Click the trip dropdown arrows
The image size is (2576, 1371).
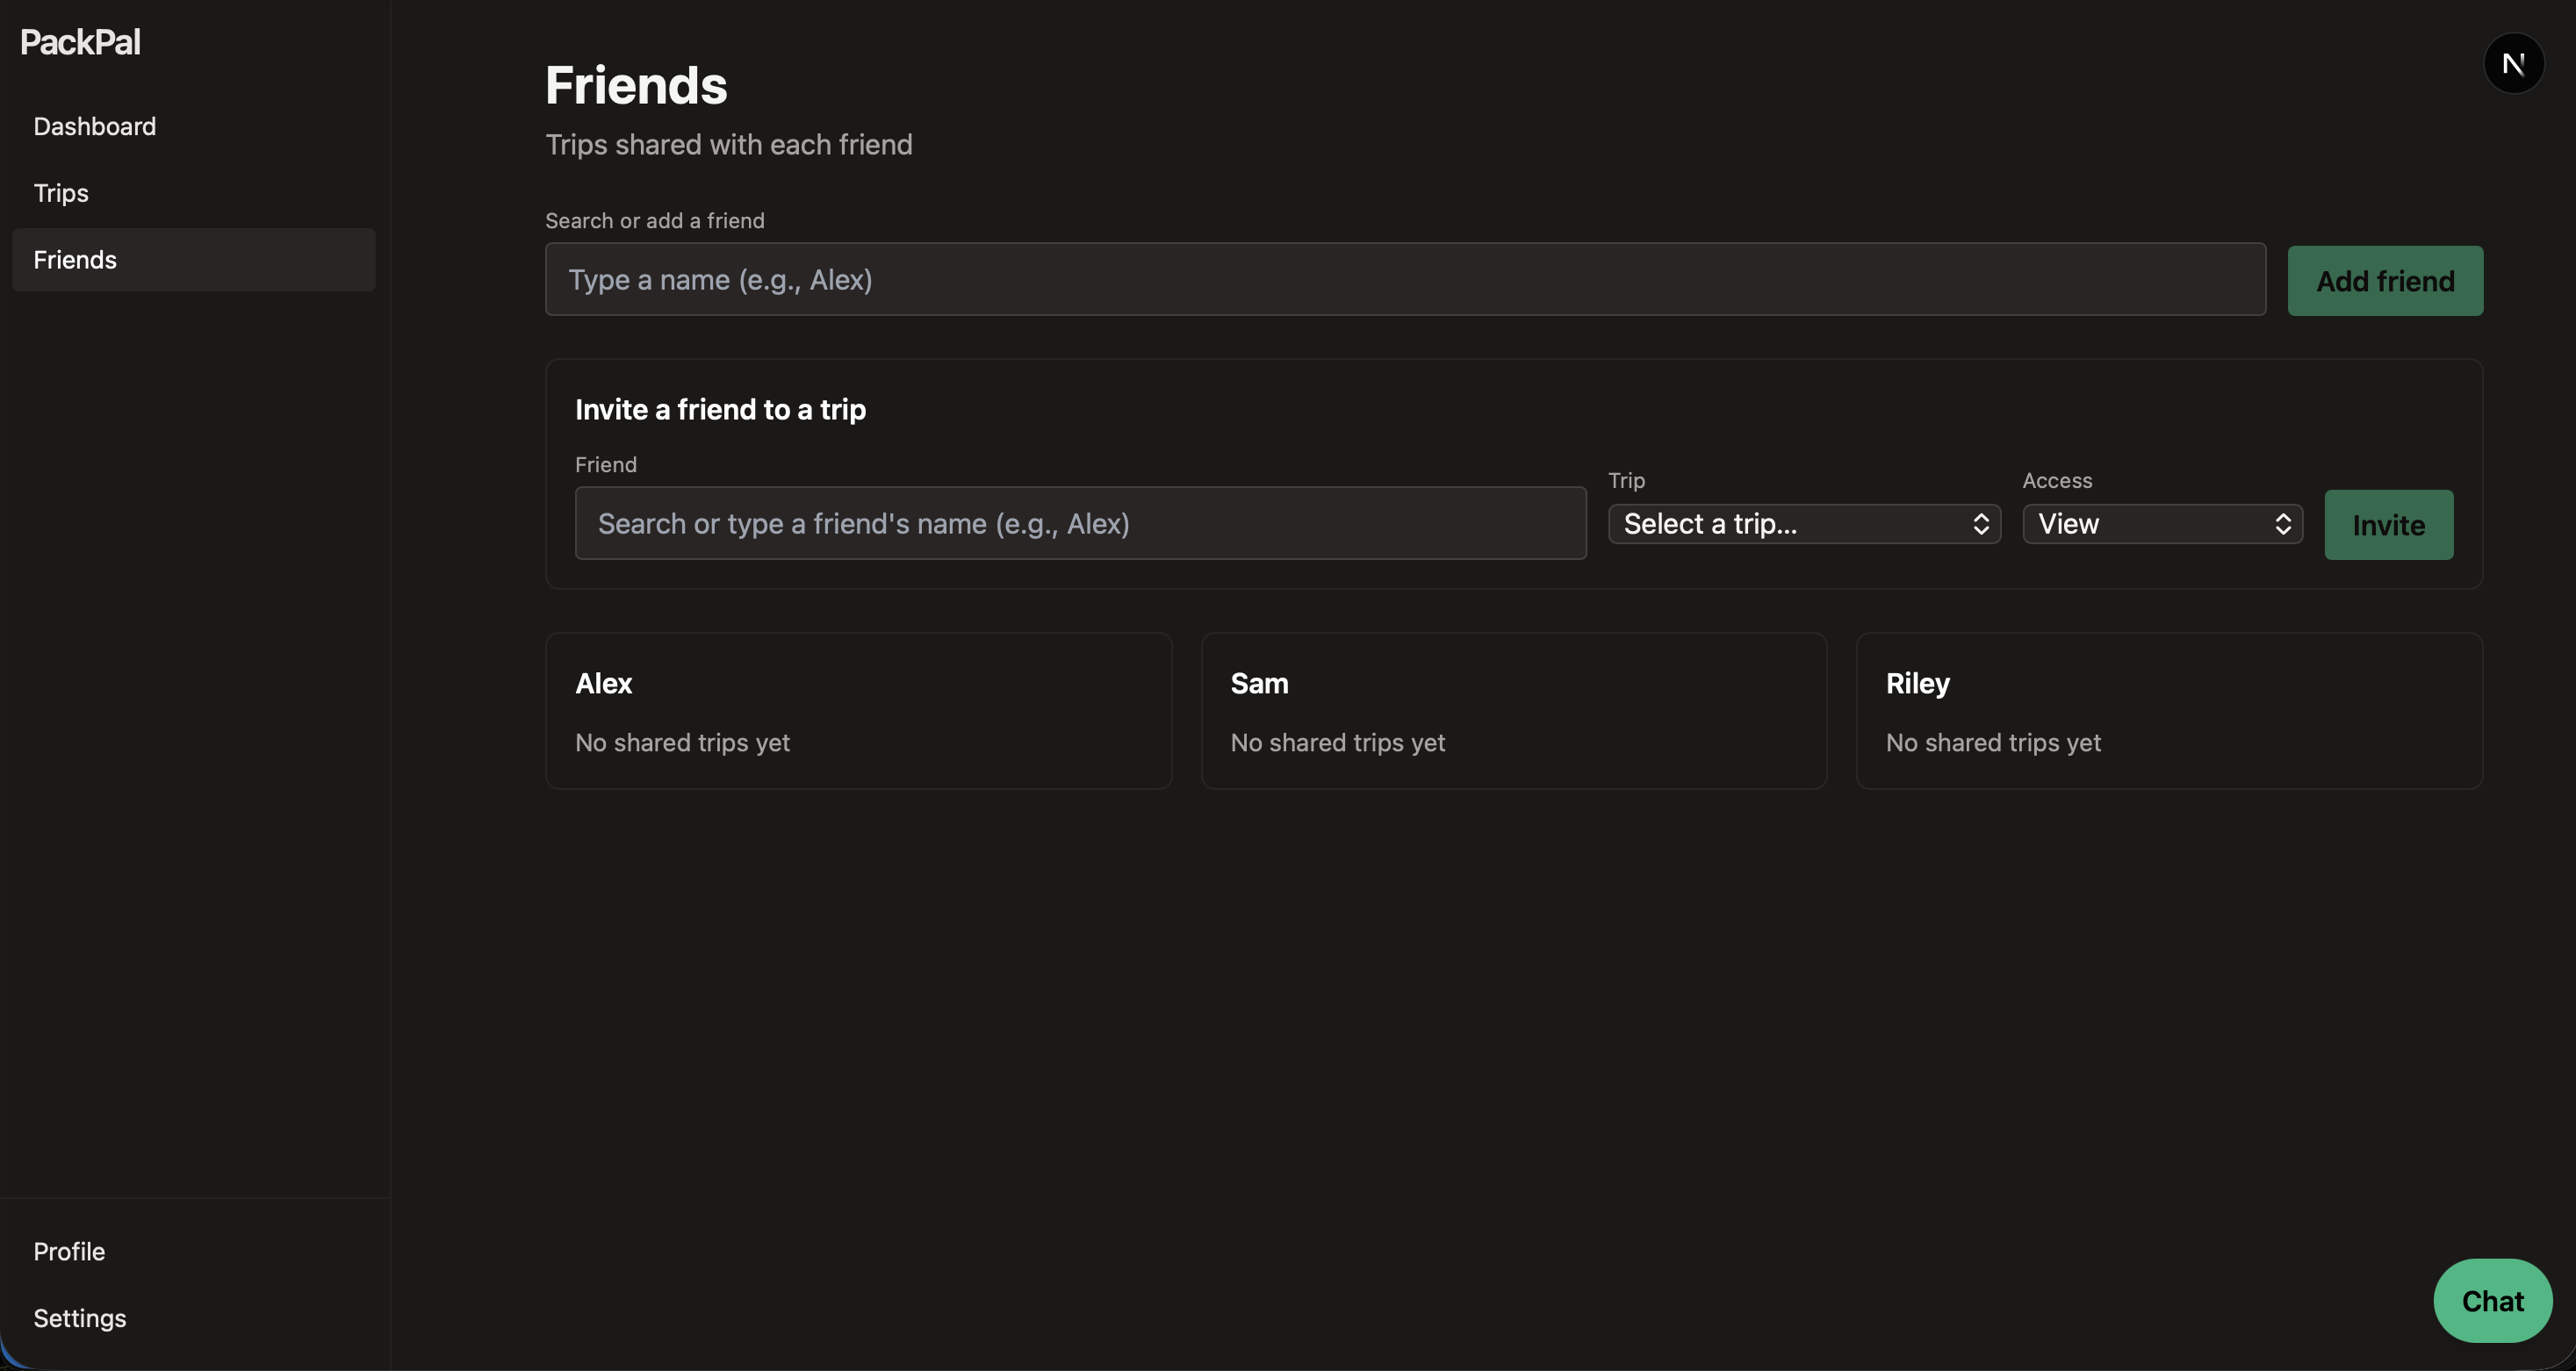[1980, 524]
